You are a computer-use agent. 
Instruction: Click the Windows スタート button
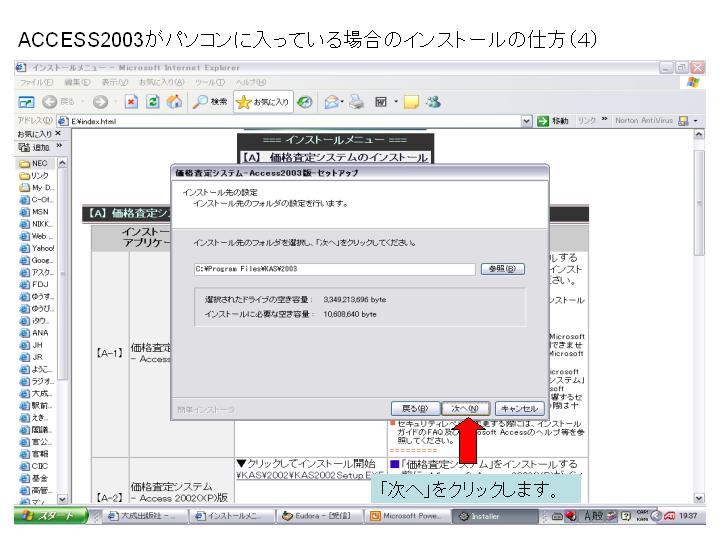(x=51, y=516)
